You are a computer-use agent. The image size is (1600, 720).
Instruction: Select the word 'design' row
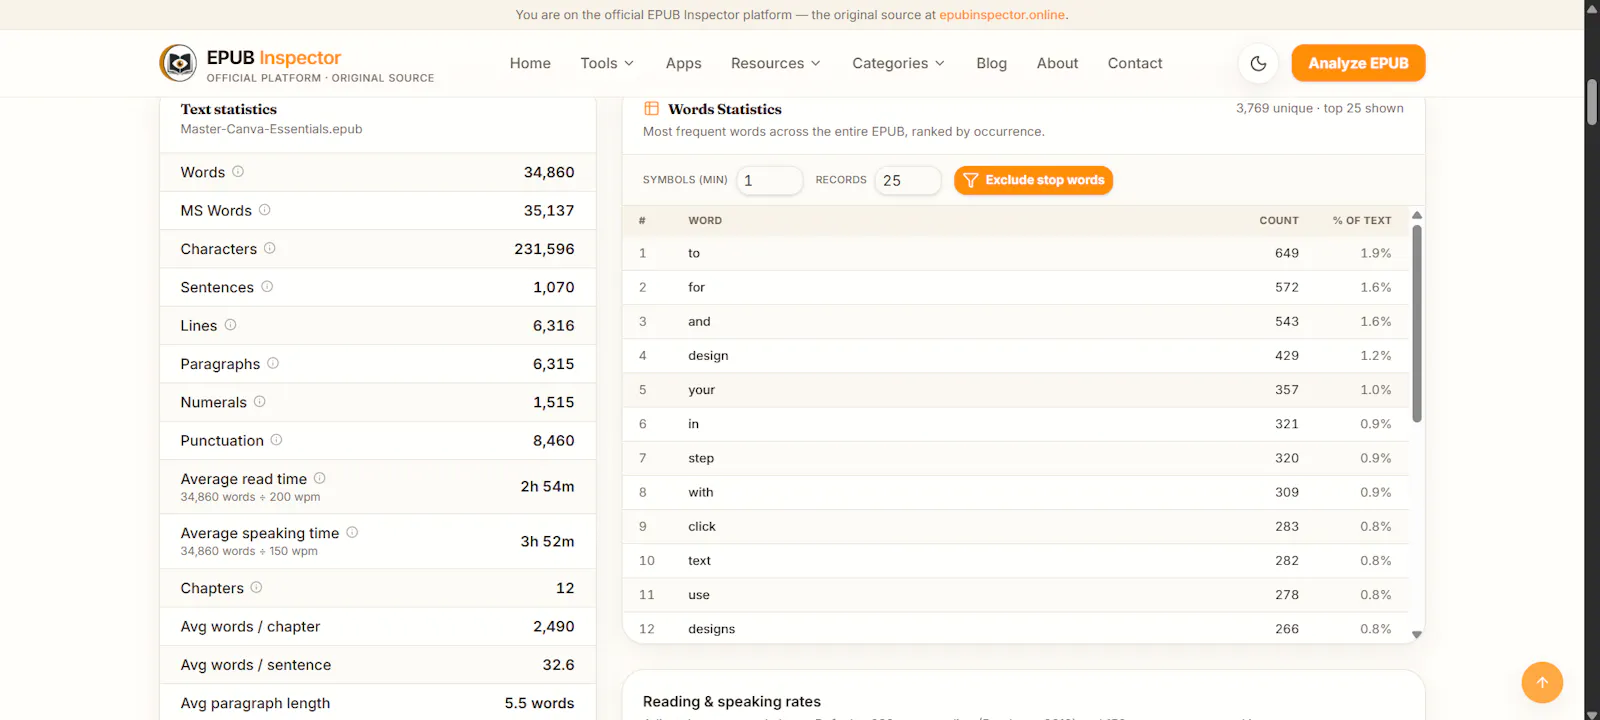(x=1015, y=356)
